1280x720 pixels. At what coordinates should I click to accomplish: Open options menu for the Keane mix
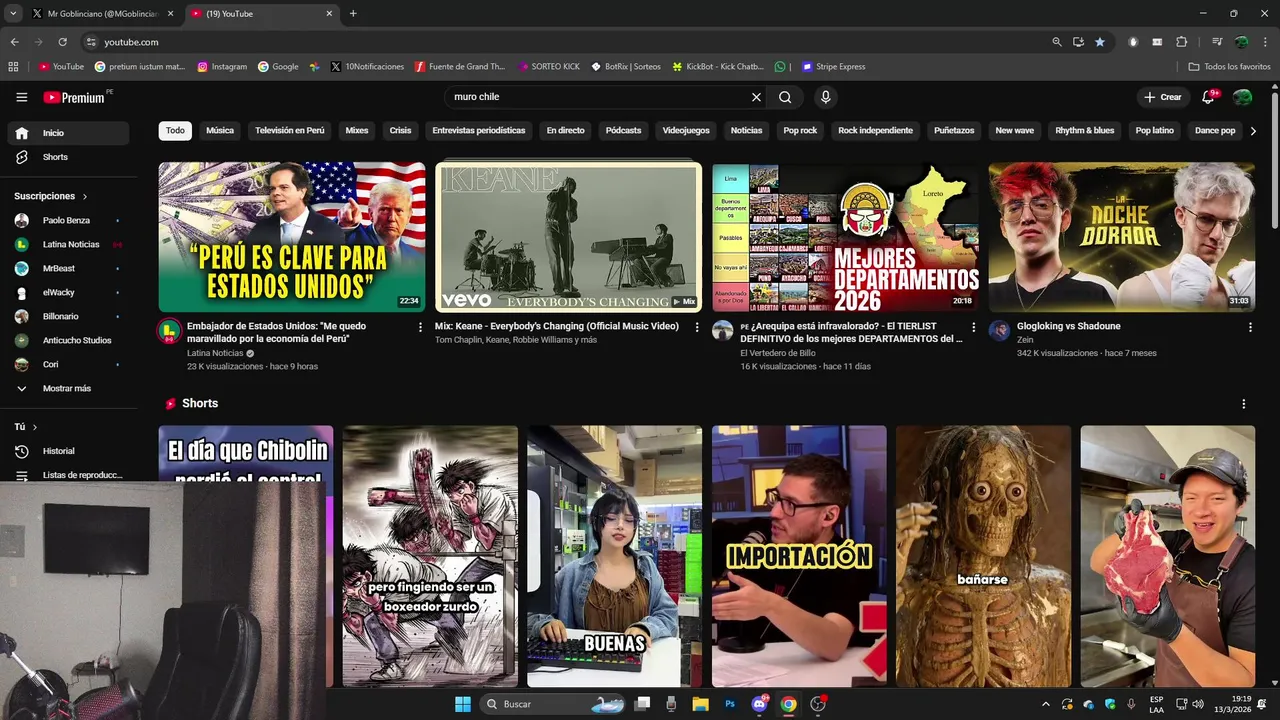click(x=697, y=327)
